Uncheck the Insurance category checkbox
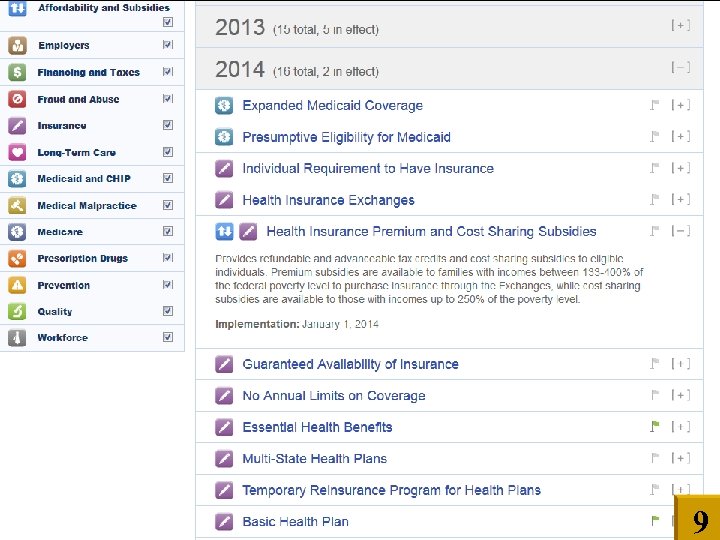The width and height of the screenshot is (720, 540). click(168, 126)
